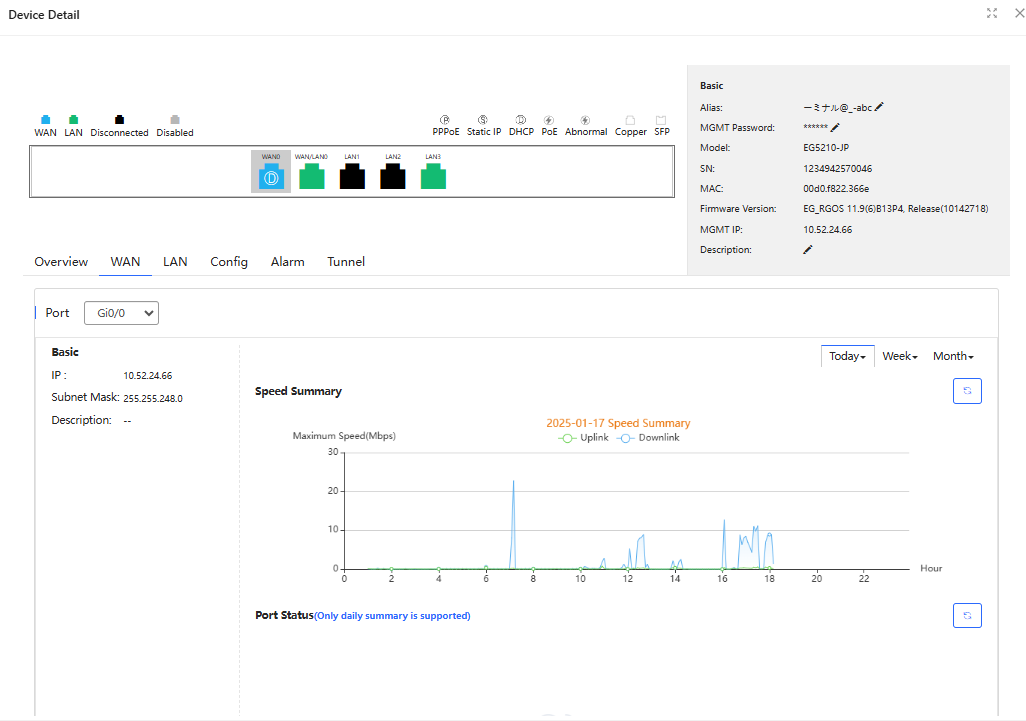Image resolution: width=1026 pixels, height=721 pixels.
Task: Maximize the Device Detail dialog
Action: (x=991, y=13)
